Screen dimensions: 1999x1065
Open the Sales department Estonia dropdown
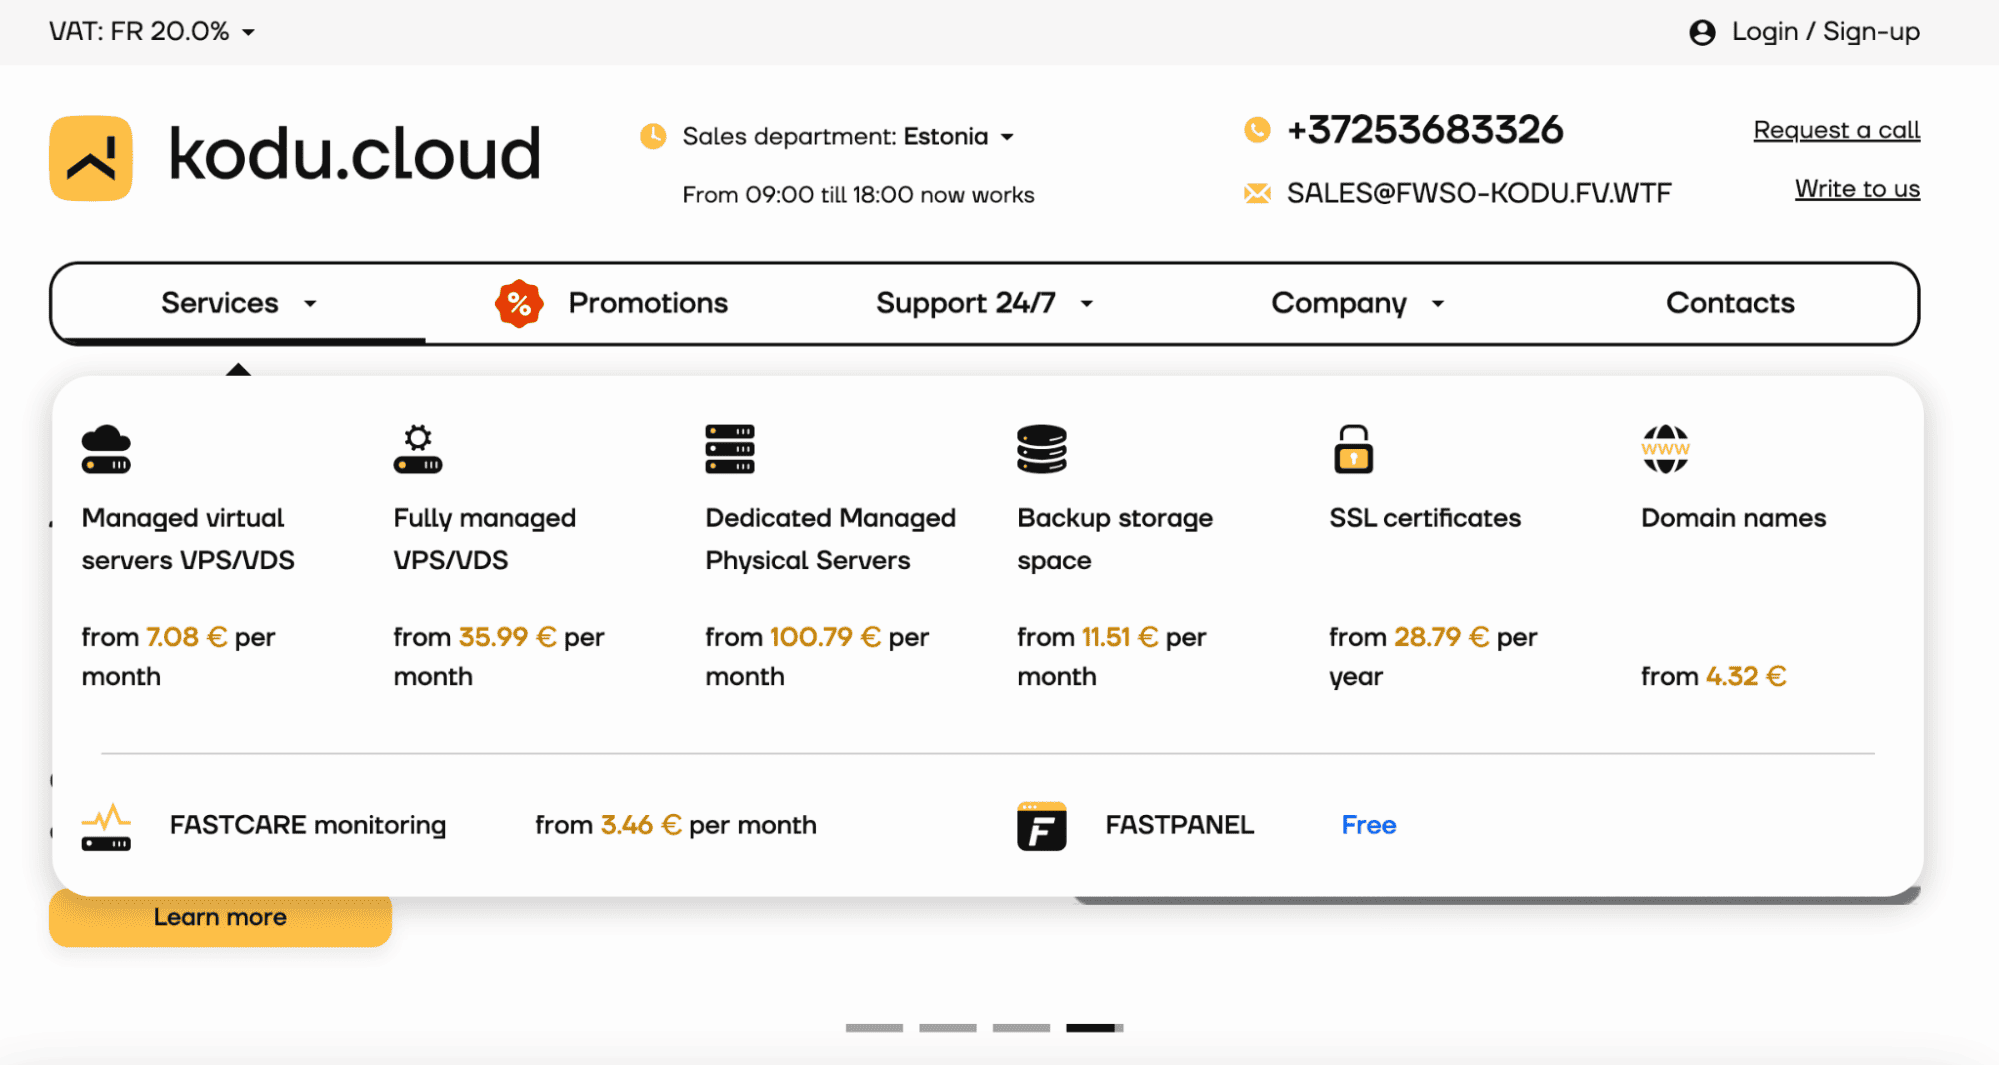[848, 136]
